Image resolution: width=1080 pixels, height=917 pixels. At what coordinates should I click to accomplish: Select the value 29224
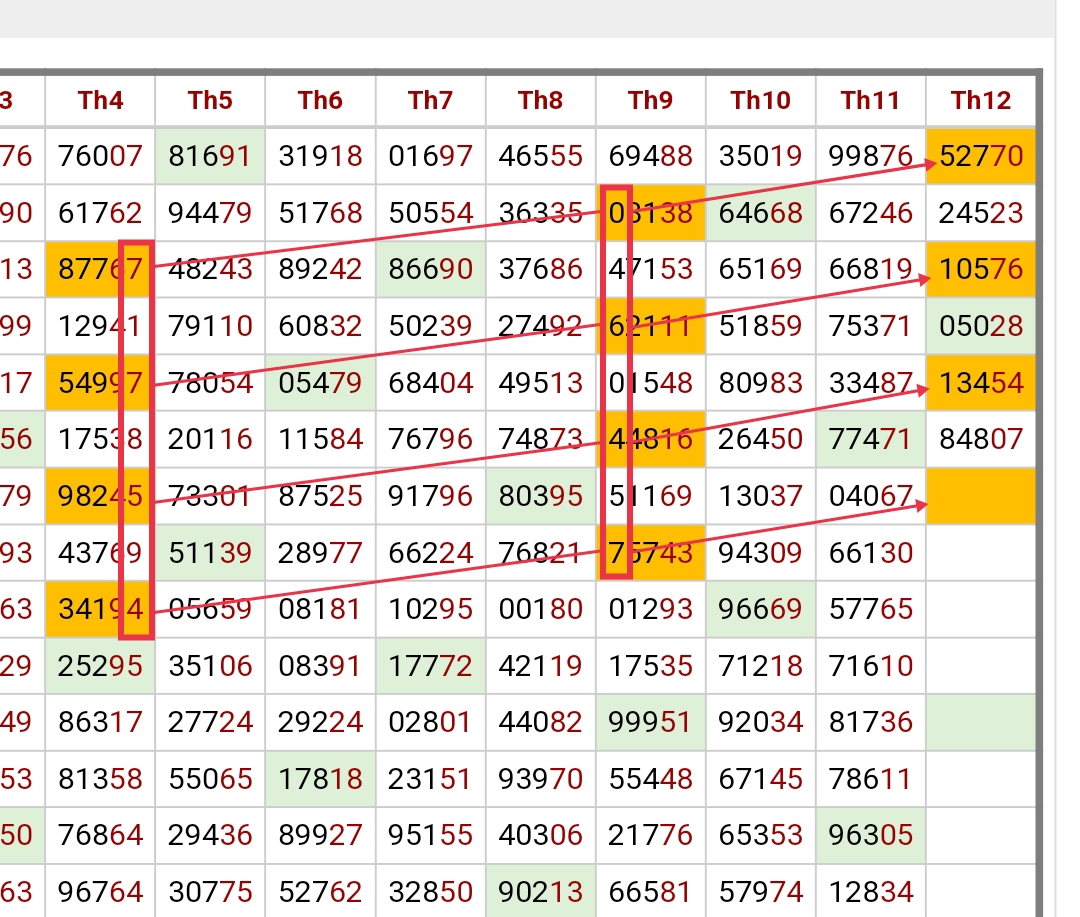pyautogui.click(x=321, y=723)
